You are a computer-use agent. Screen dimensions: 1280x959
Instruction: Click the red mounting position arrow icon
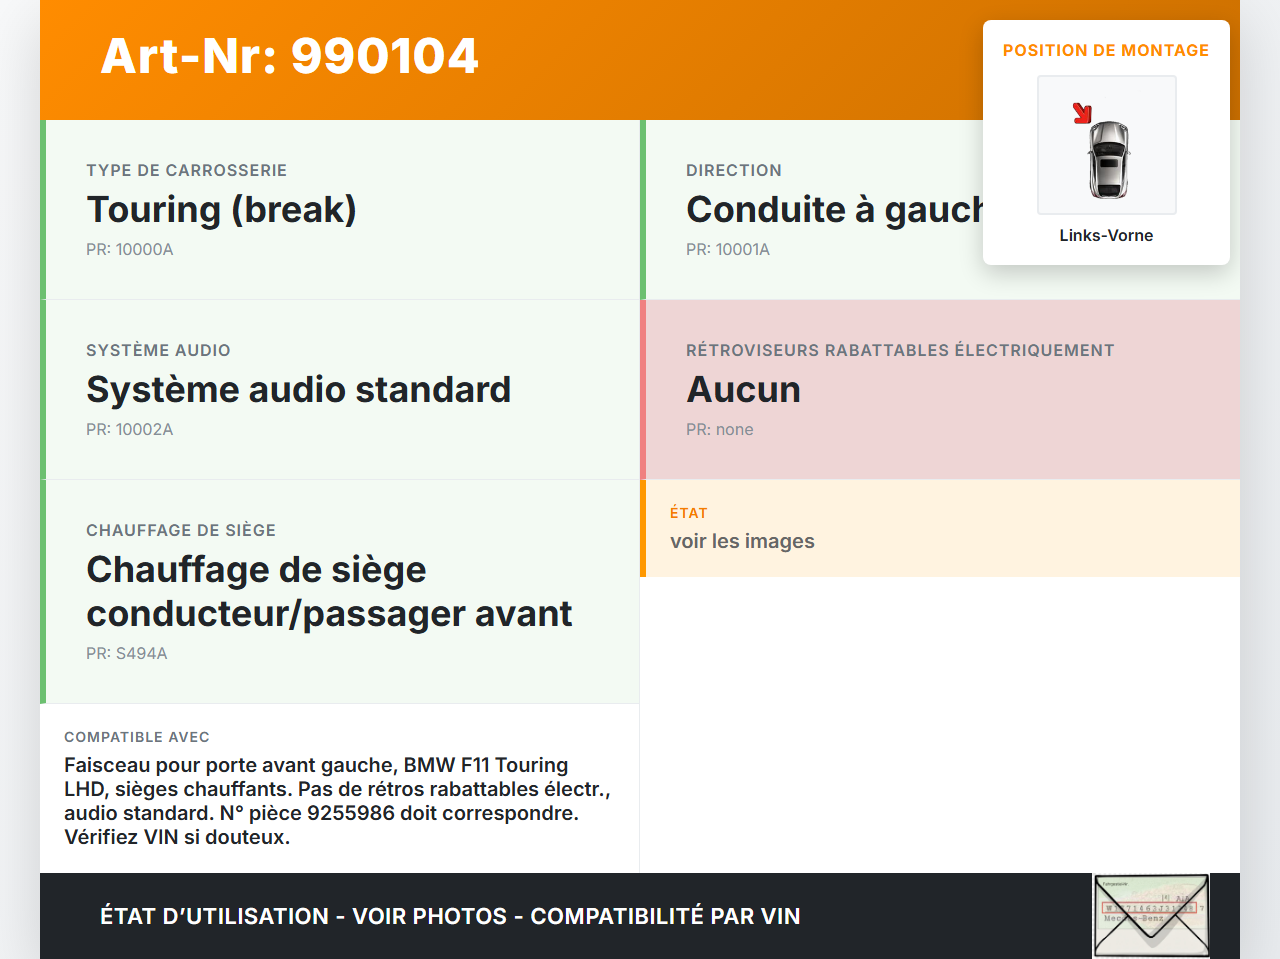coord(1084,114)
